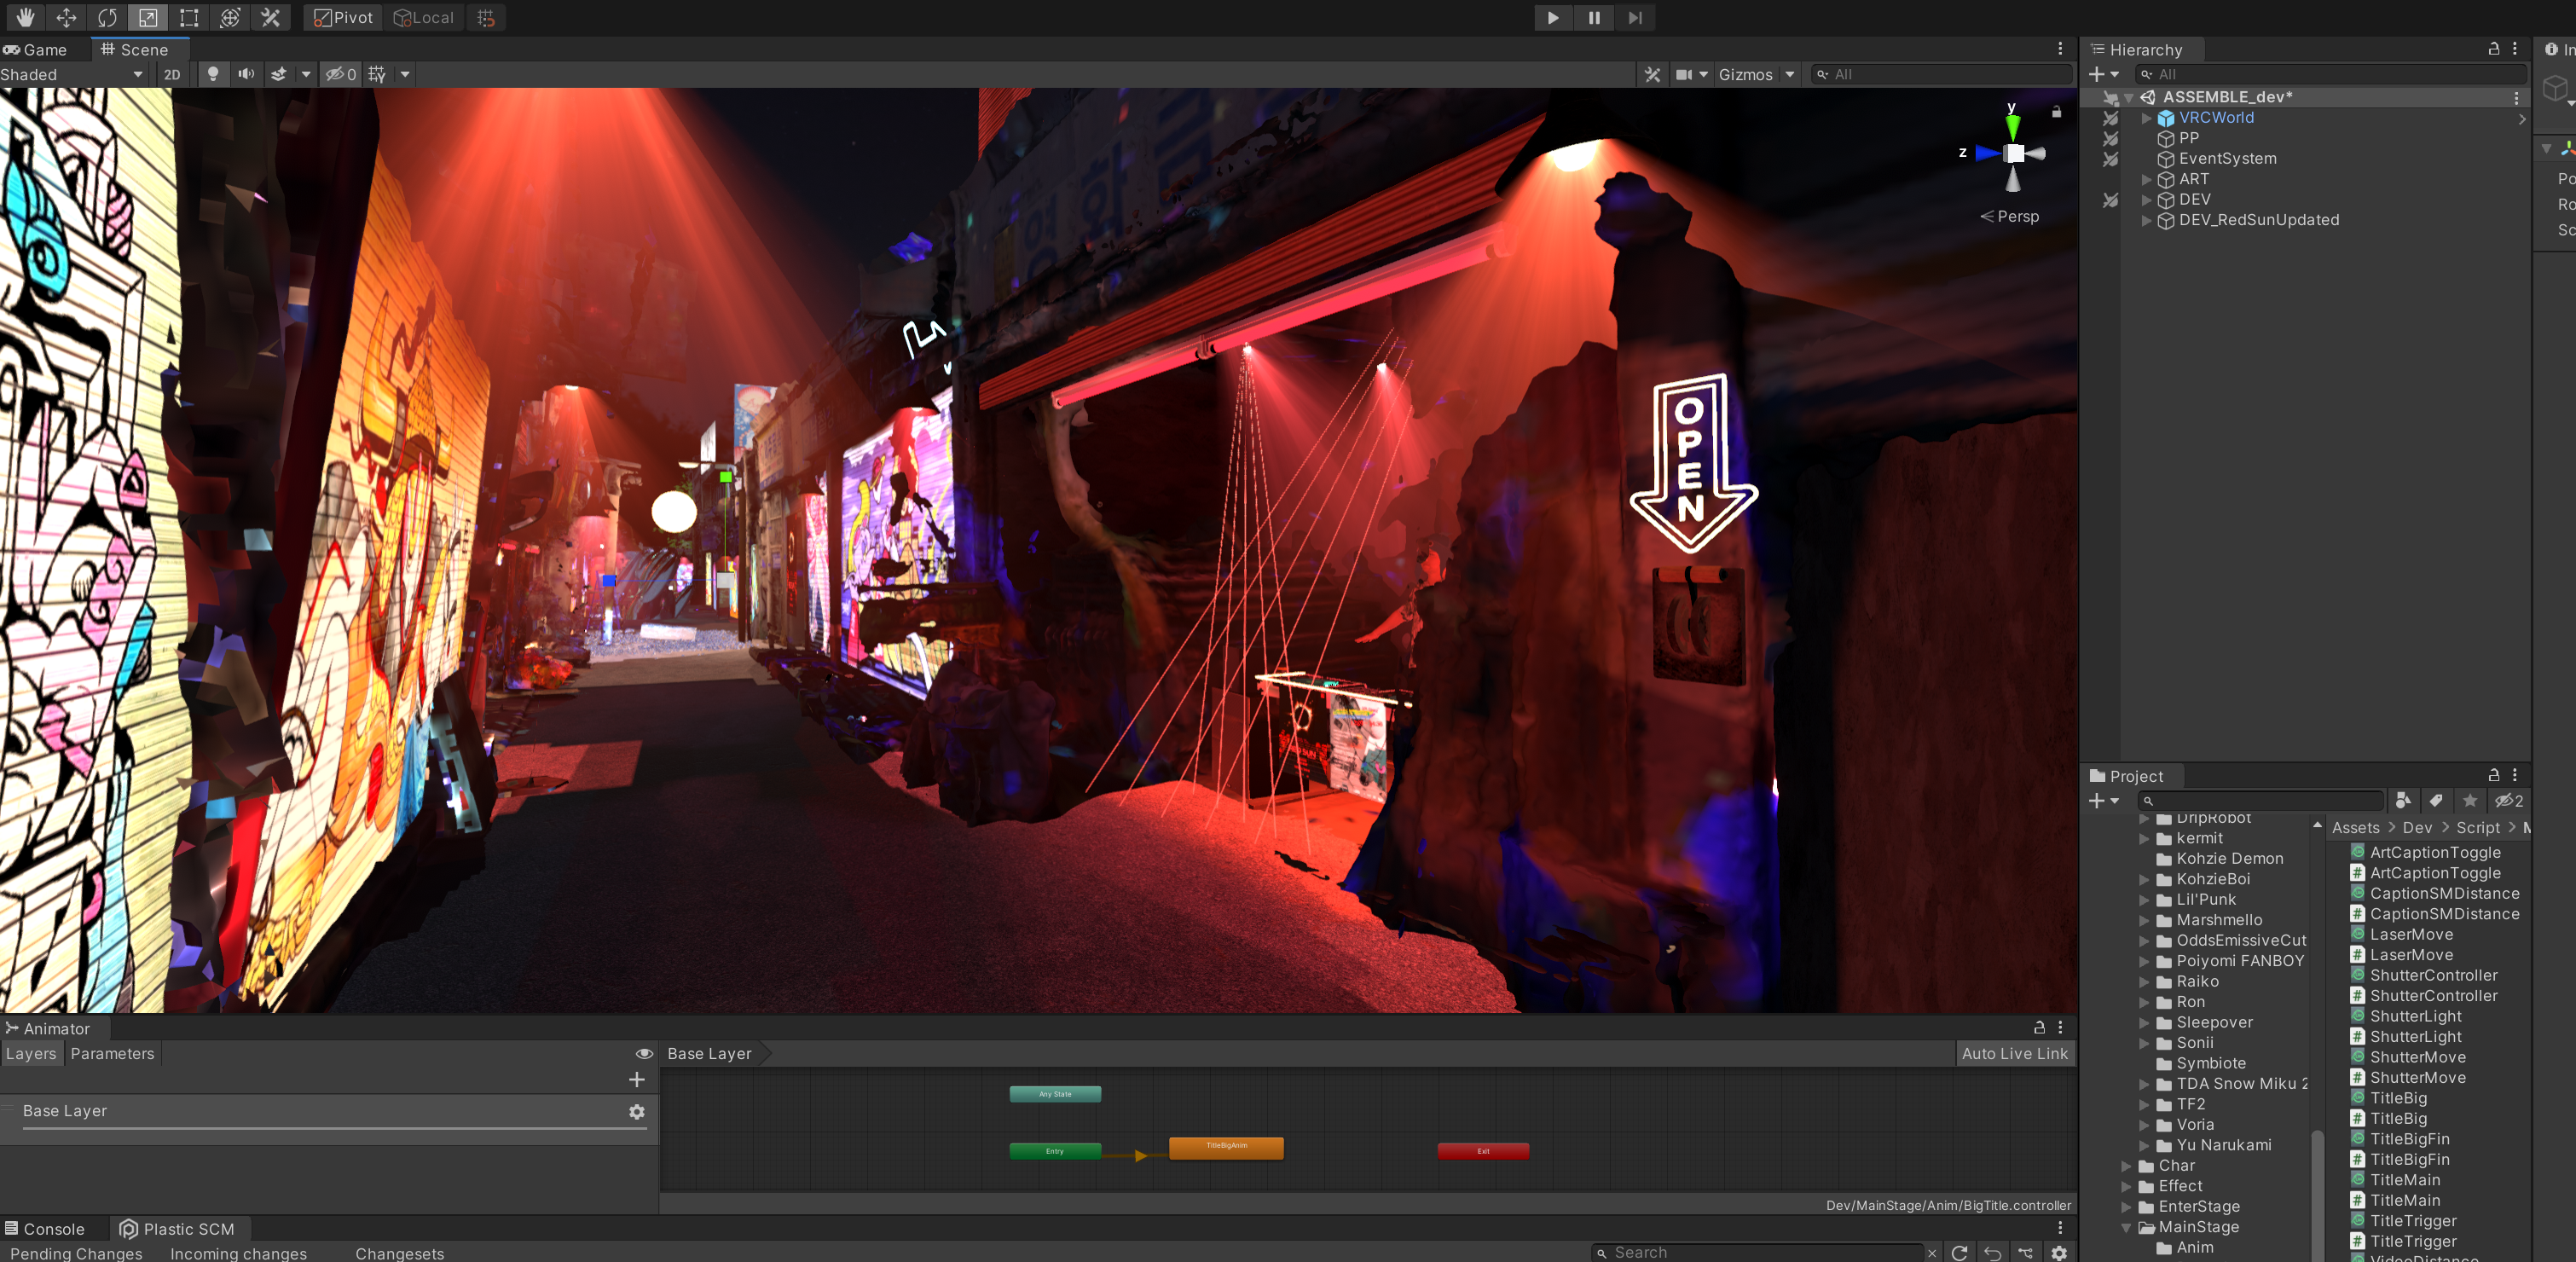Open component editor tools in Scene view

[1652, 74]
